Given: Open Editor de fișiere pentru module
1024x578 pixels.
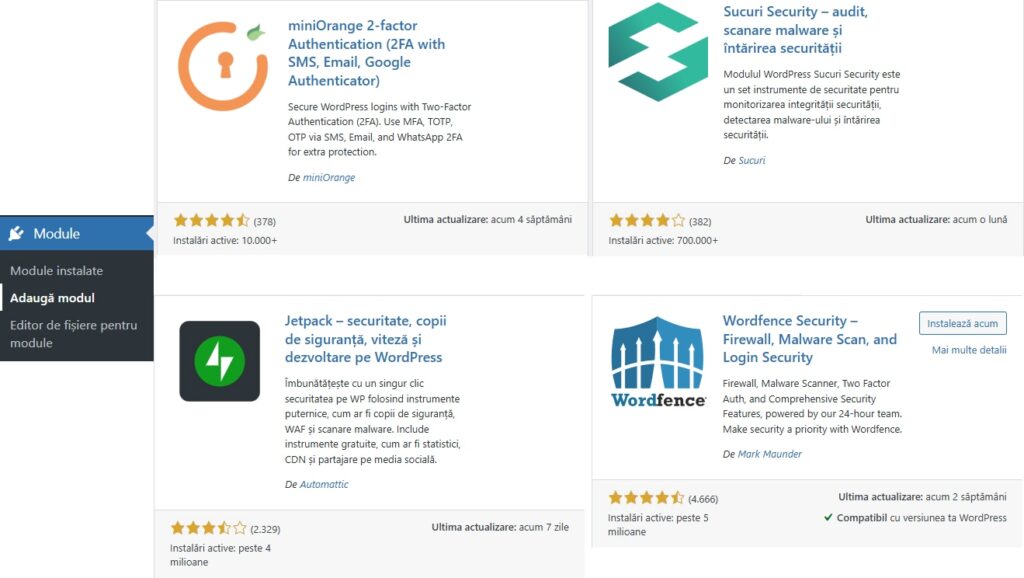Looking at the screenshot, I should coord(73,334).
